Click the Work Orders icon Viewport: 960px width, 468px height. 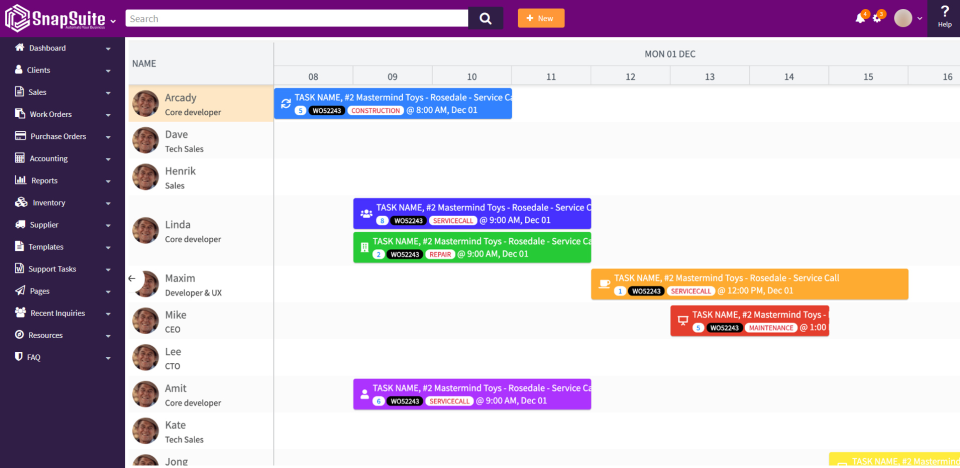tap(20, 114)
